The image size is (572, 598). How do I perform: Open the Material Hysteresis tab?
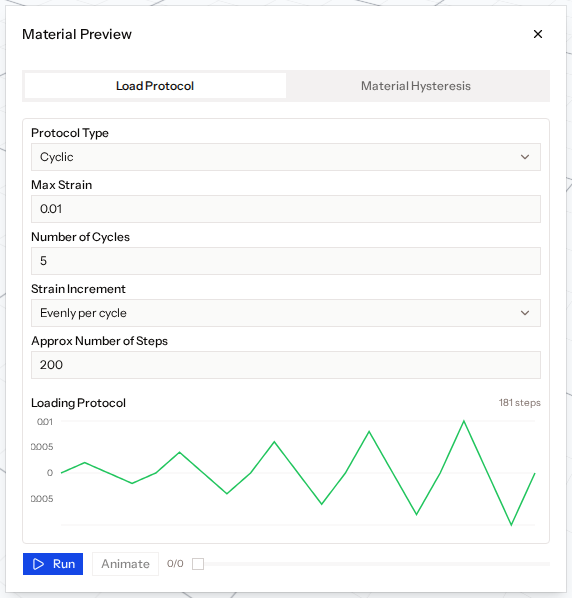pos(416,86)
